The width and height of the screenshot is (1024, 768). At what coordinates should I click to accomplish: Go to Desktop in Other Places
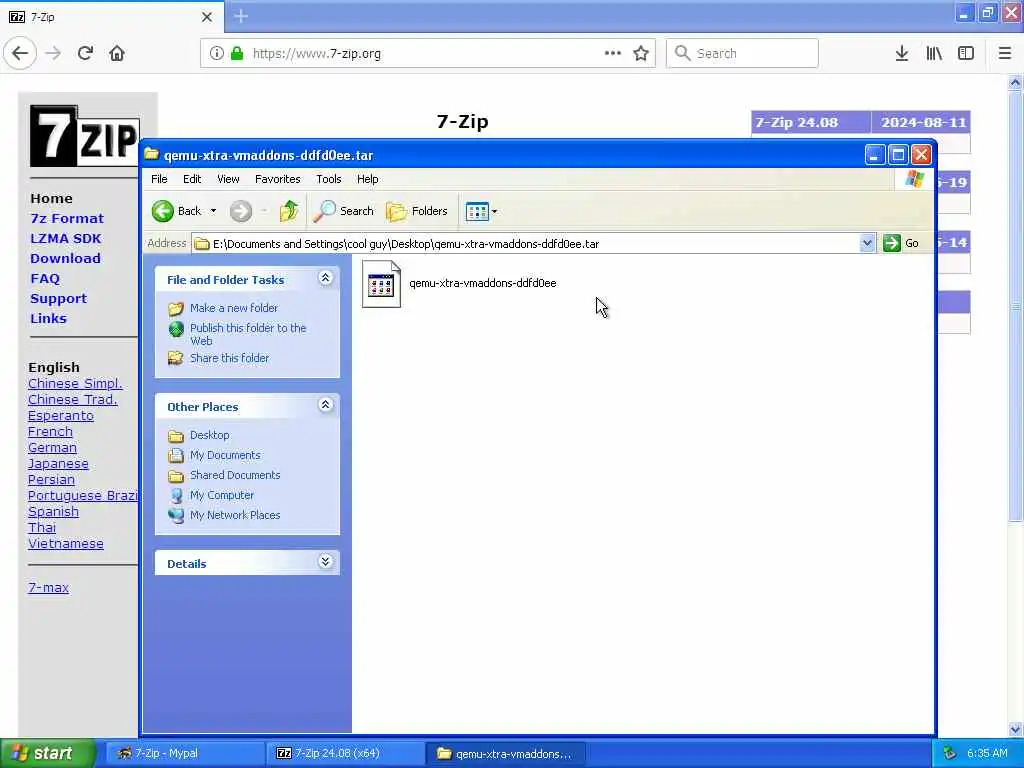click(x=210, y=436)
